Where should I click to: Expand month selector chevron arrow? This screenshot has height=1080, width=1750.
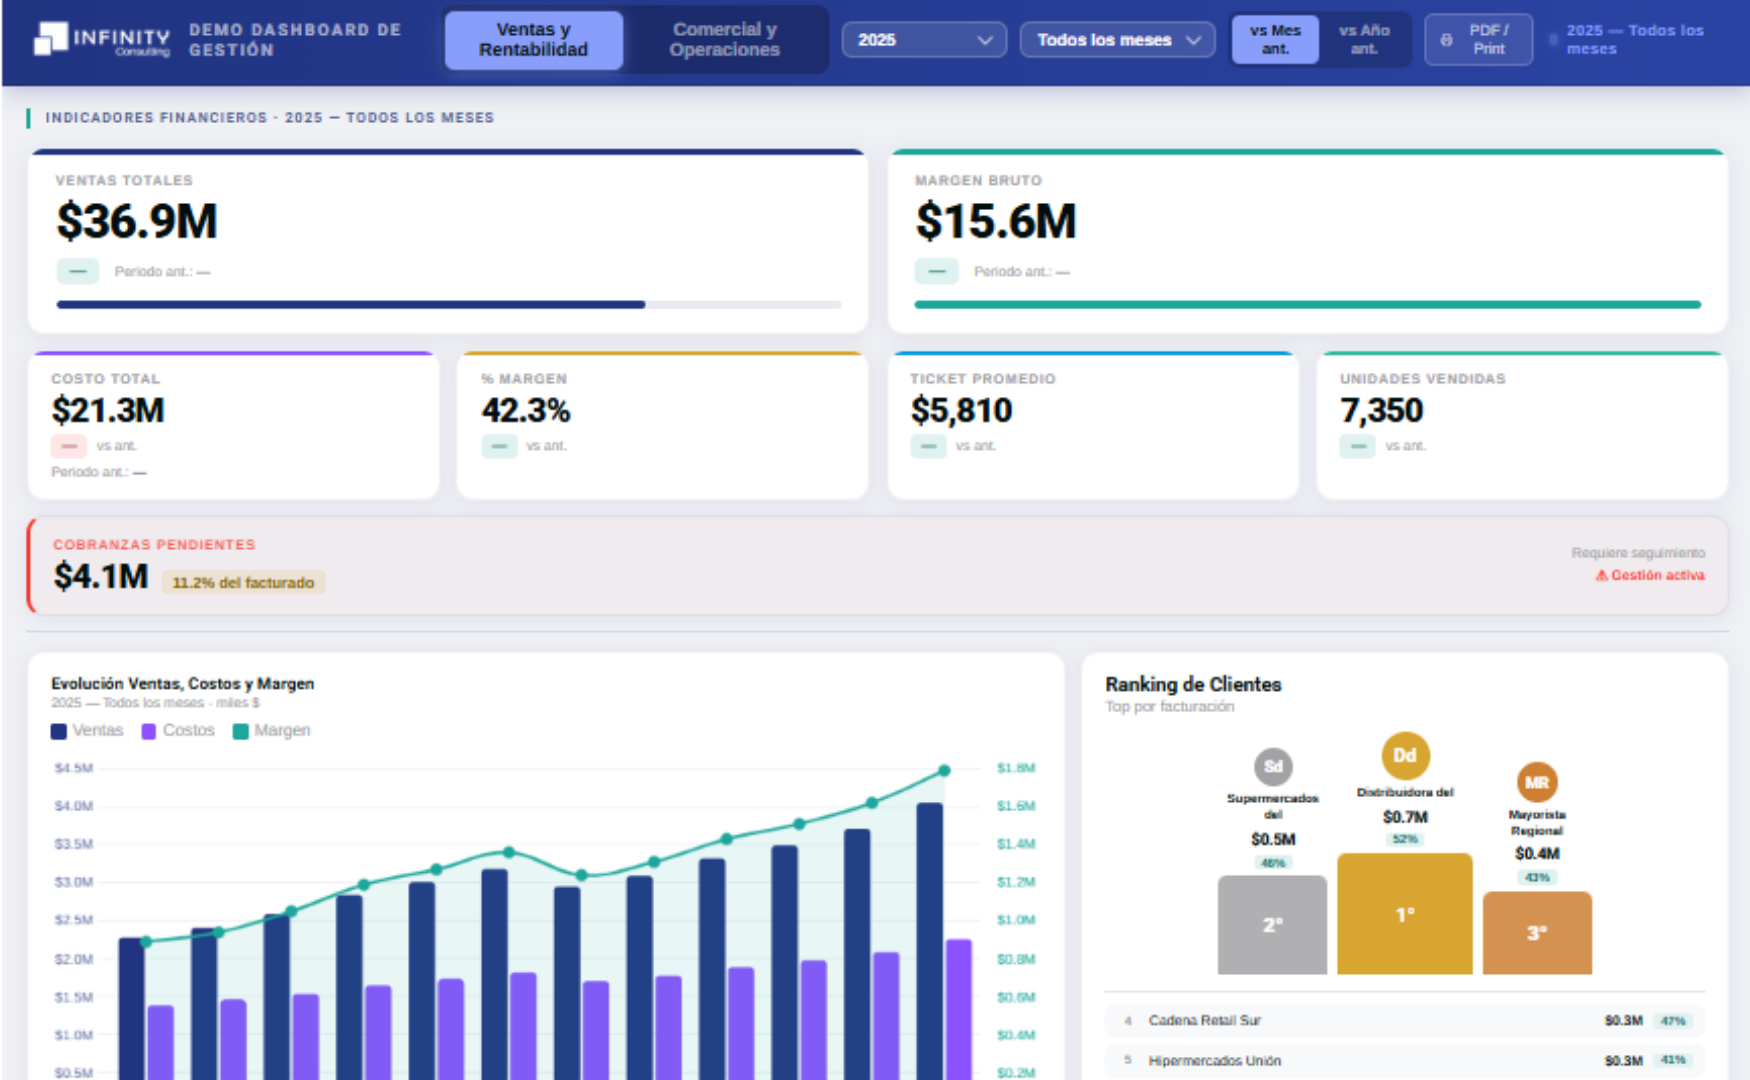click(1193, 40)
